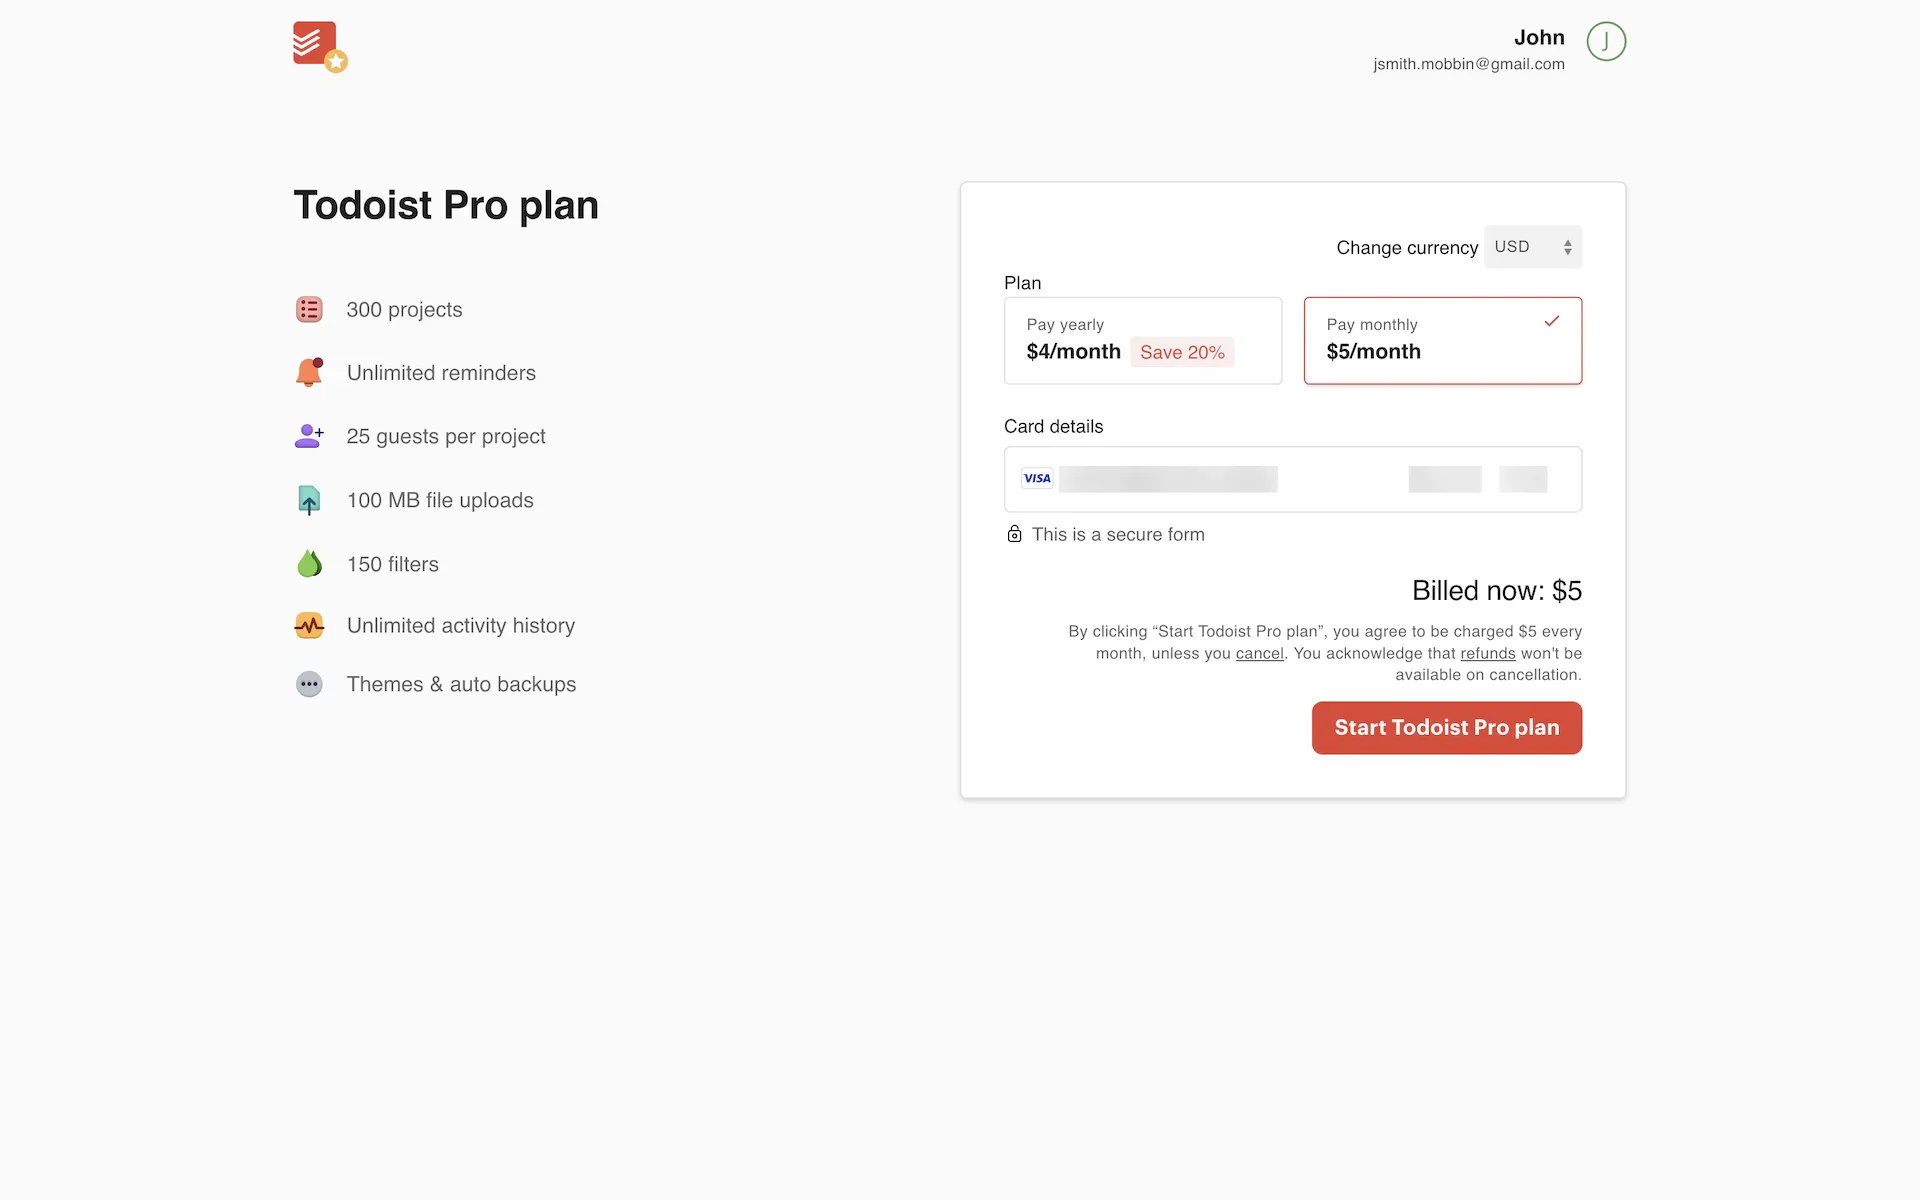Click the activity history pulse icon
This screenshot has height=1200, width=1920.
(x=309, y=626)
